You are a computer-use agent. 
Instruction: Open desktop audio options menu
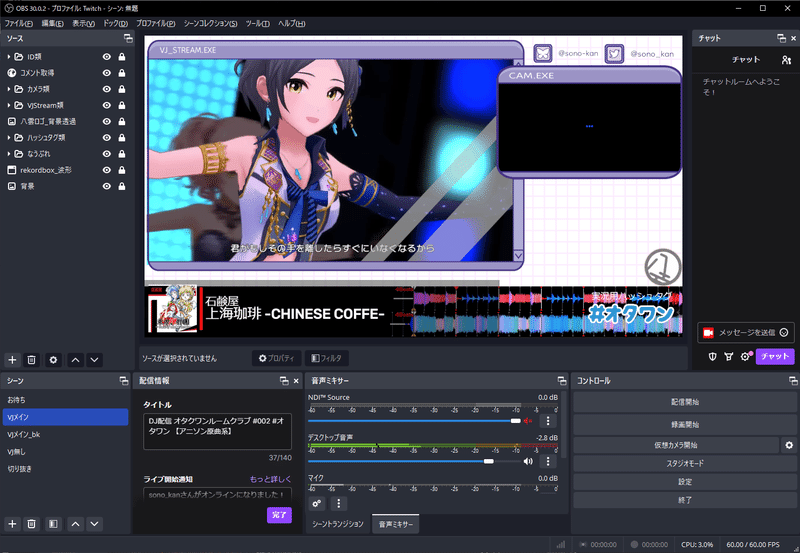548,461
